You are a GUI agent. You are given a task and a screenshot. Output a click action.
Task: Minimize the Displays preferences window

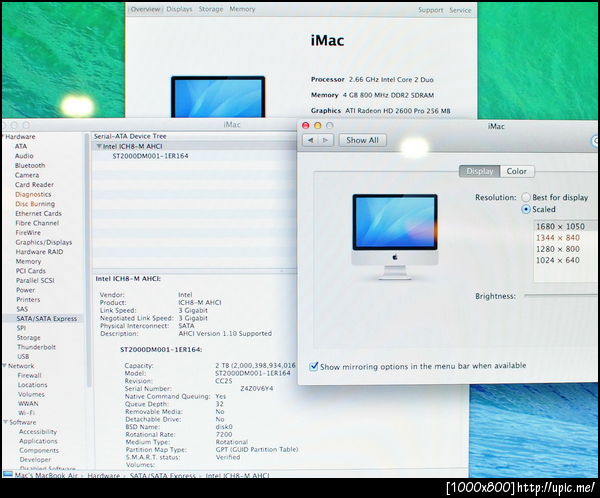pos(318,126)
